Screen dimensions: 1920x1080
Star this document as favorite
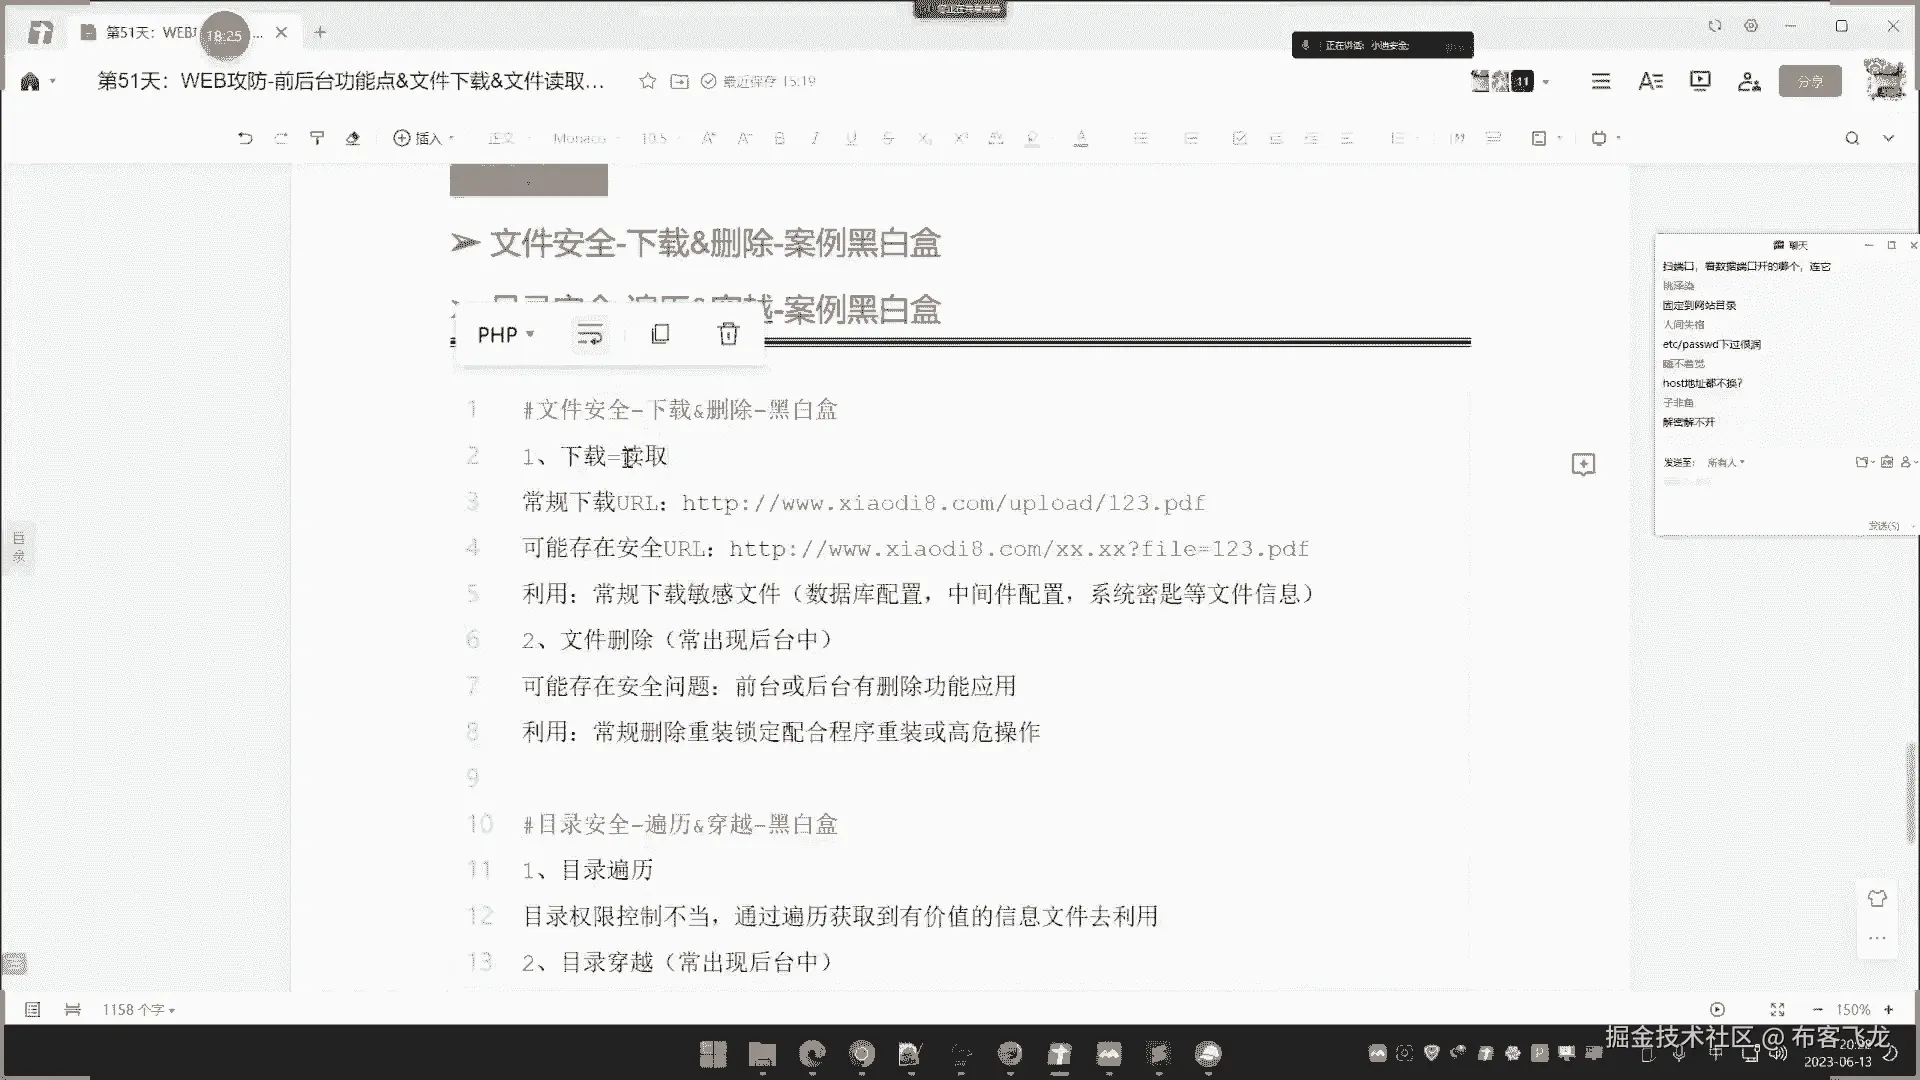[647, 81]
